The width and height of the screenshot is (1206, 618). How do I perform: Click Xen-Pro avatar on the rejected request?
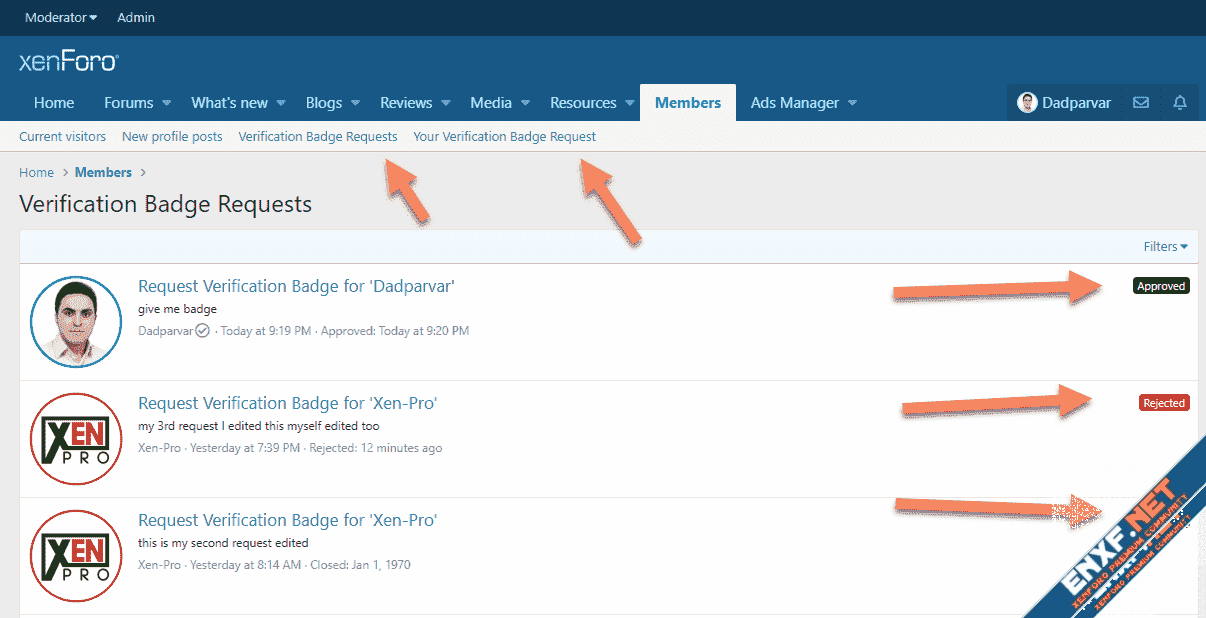tap(69, 439)
